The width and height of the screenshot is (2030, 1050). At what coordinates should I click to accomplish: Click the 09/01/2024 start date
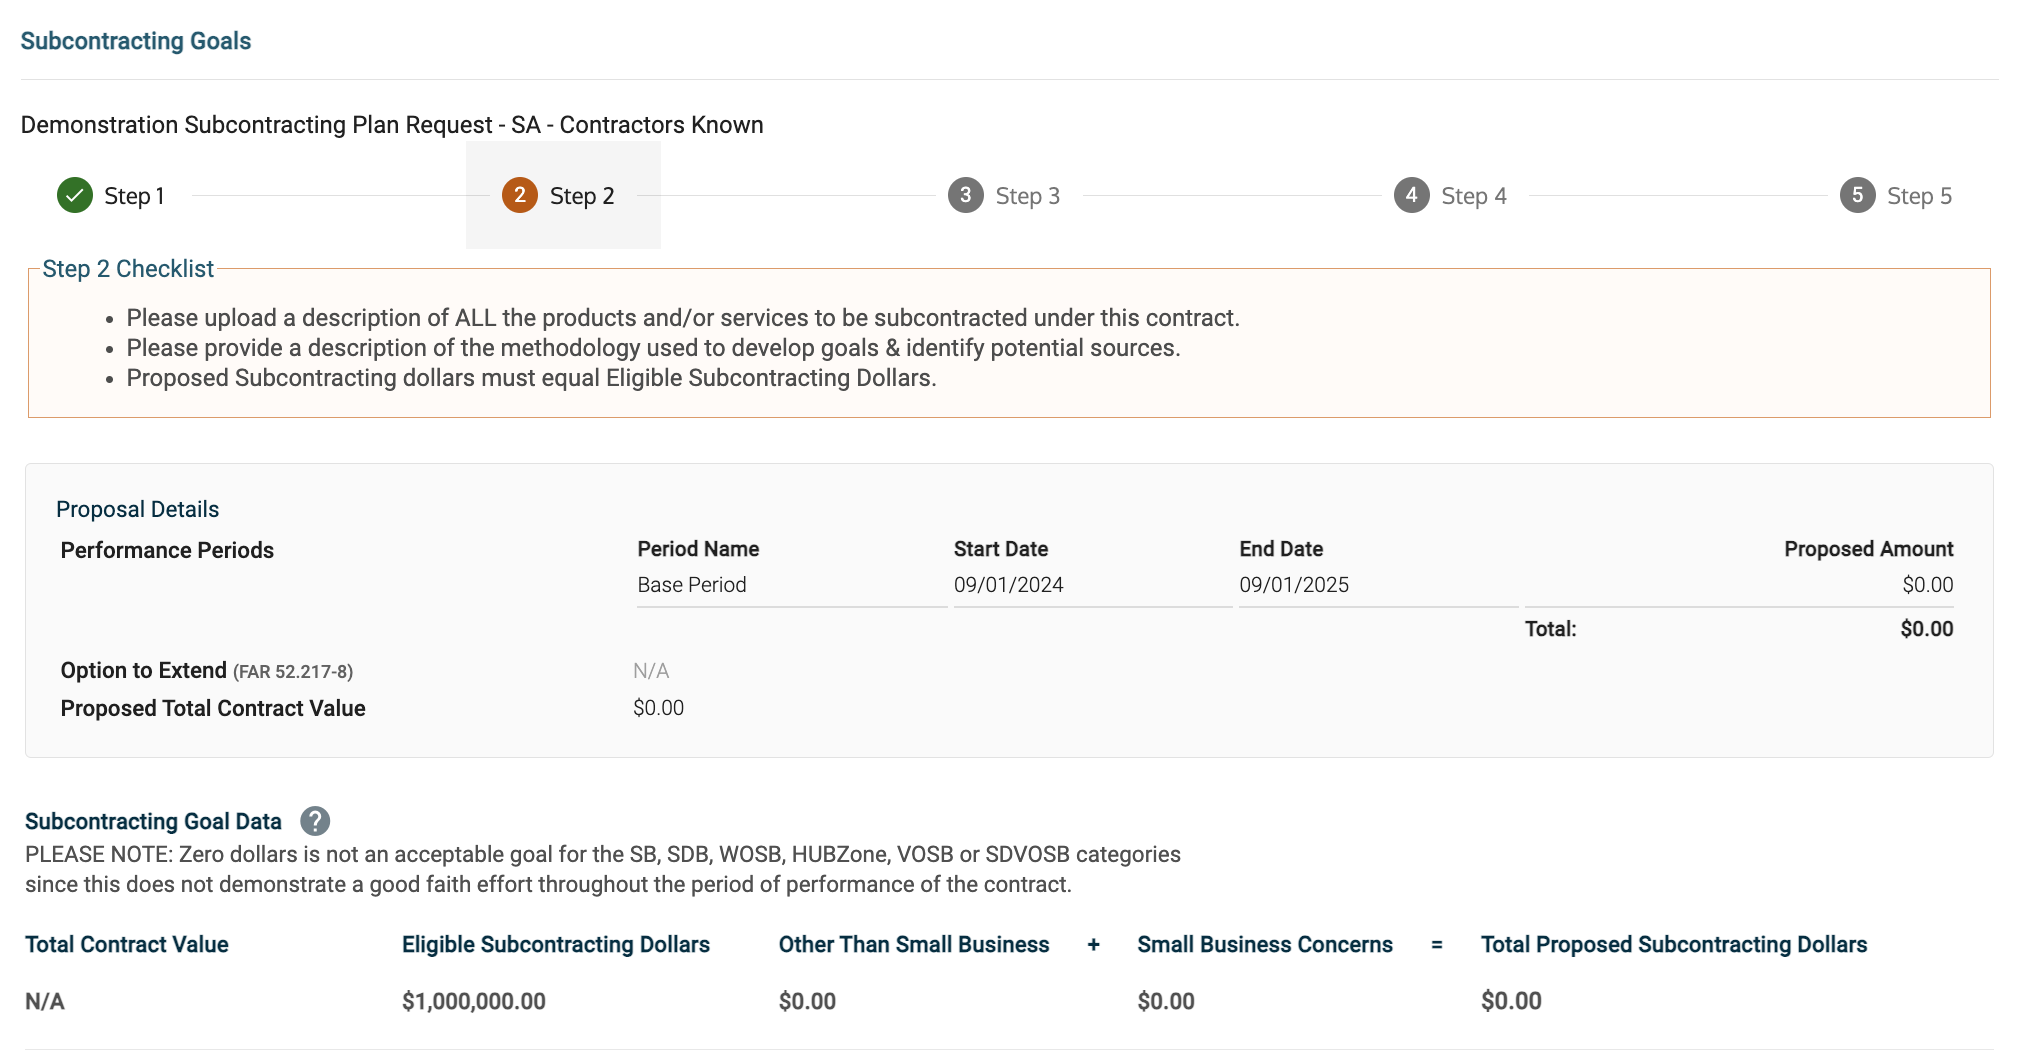1008,585
